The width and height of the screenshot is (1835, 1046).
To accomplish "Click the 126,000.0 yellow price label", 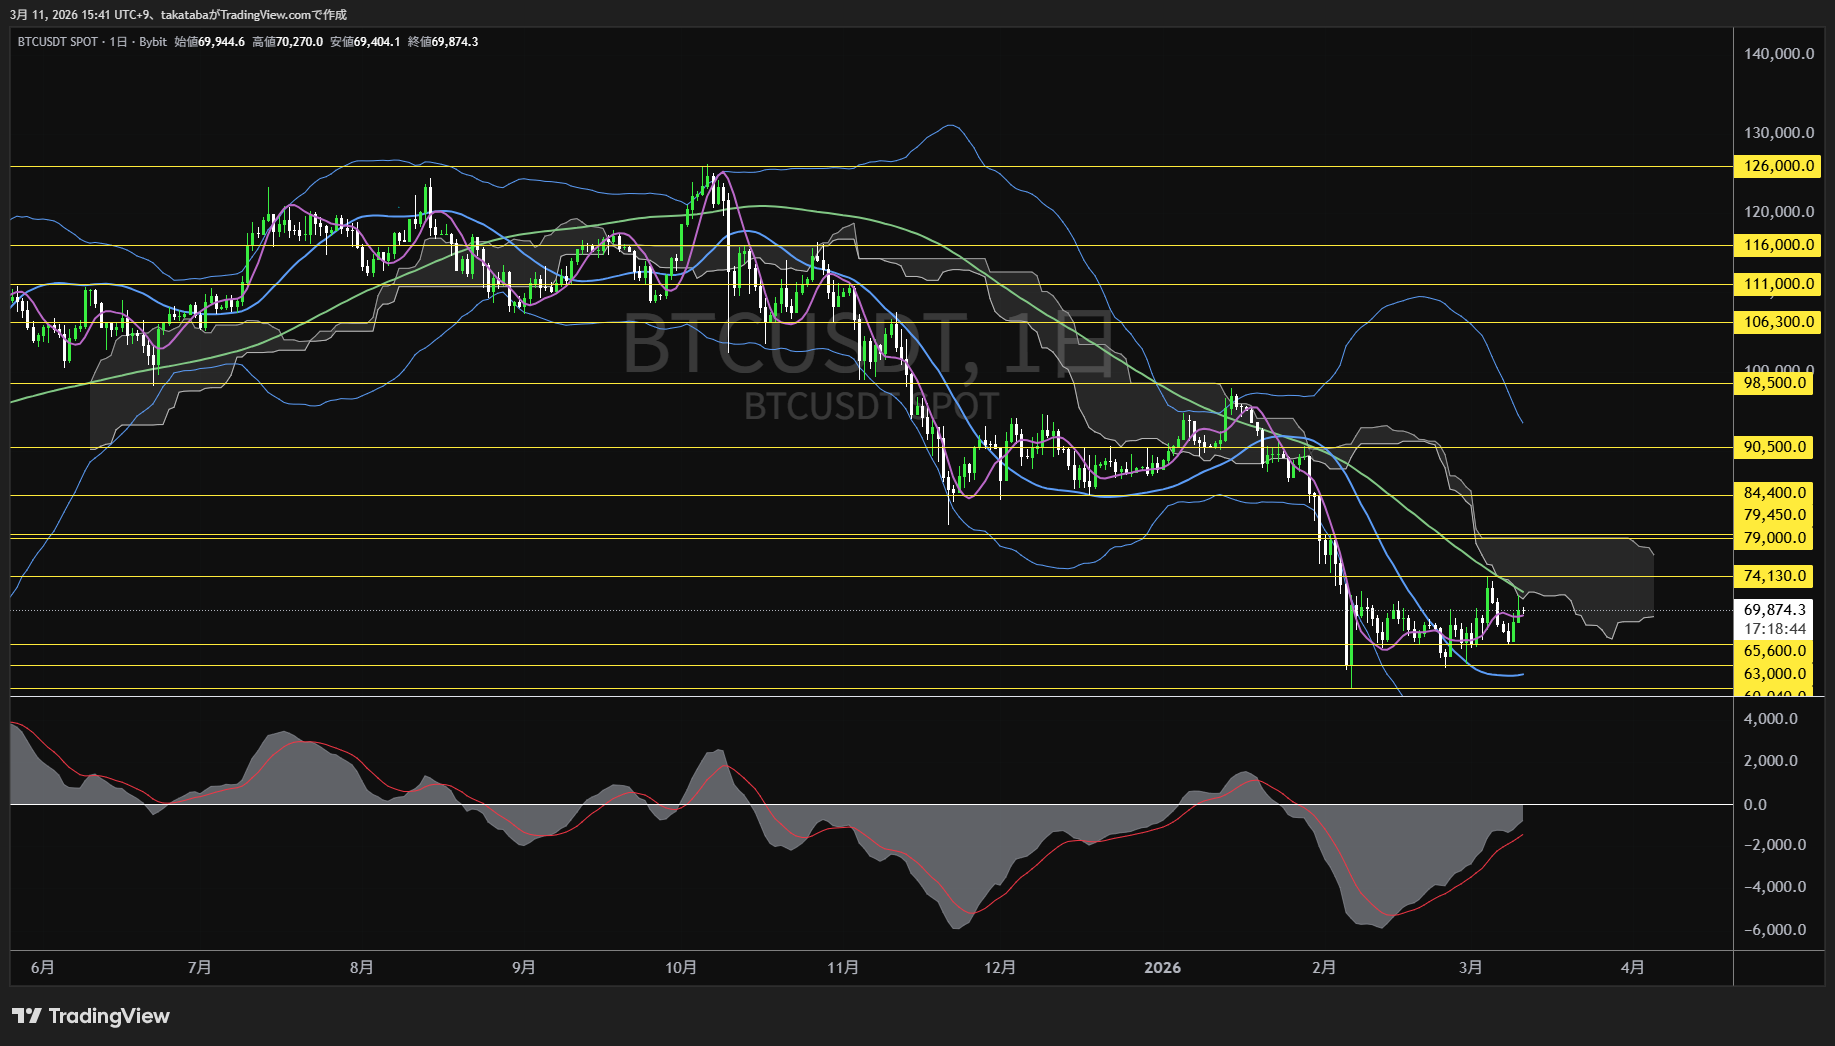I will tap(1778, 166).
